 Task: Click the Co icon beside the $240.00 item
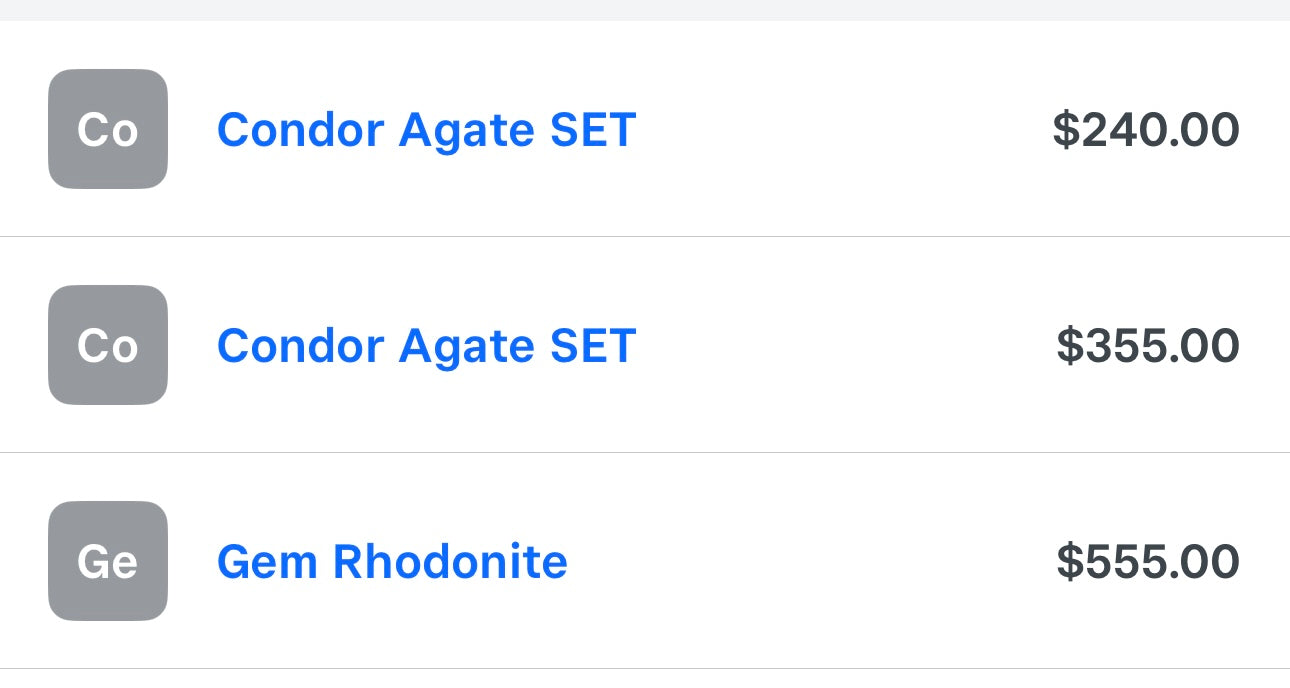point(108,129)
